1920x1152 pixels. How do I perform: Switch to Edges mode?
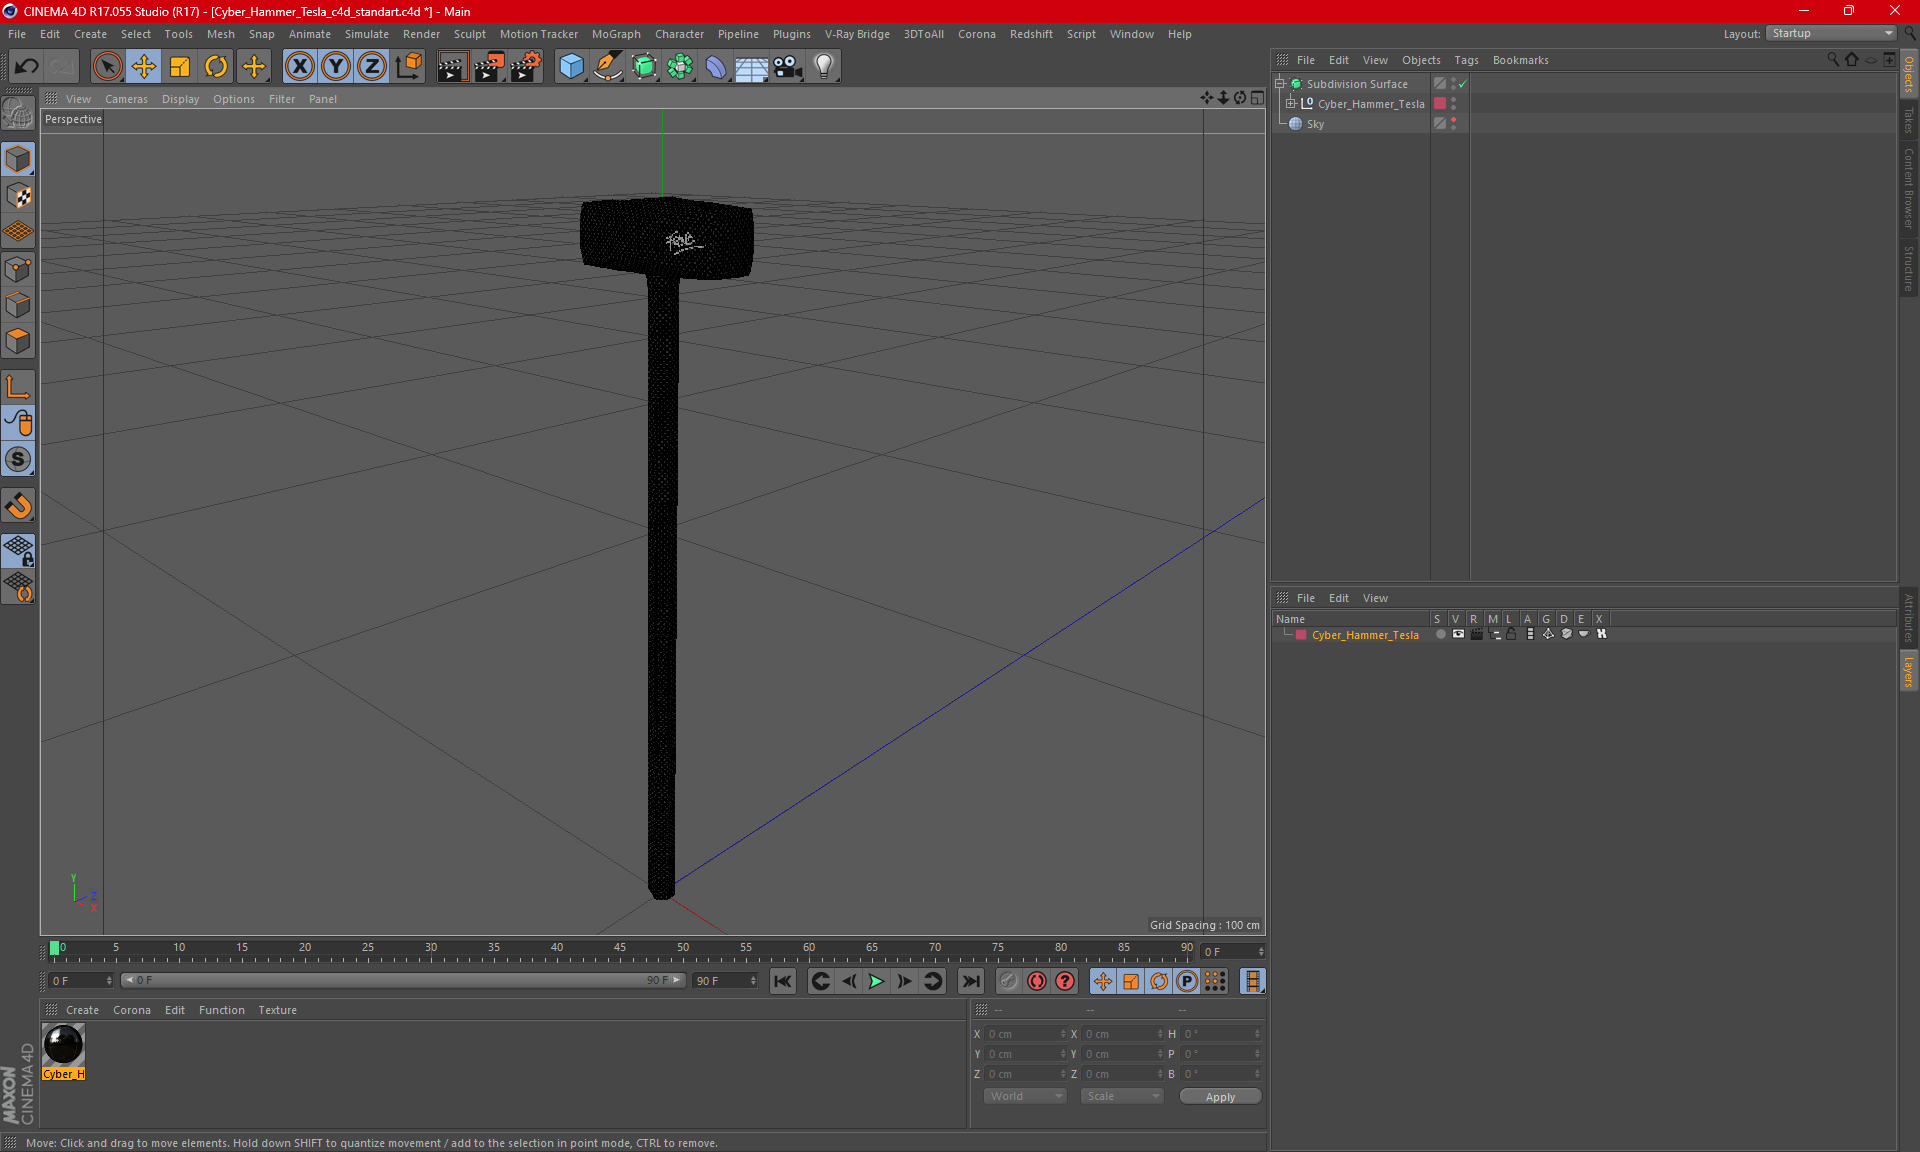point(18,305)
